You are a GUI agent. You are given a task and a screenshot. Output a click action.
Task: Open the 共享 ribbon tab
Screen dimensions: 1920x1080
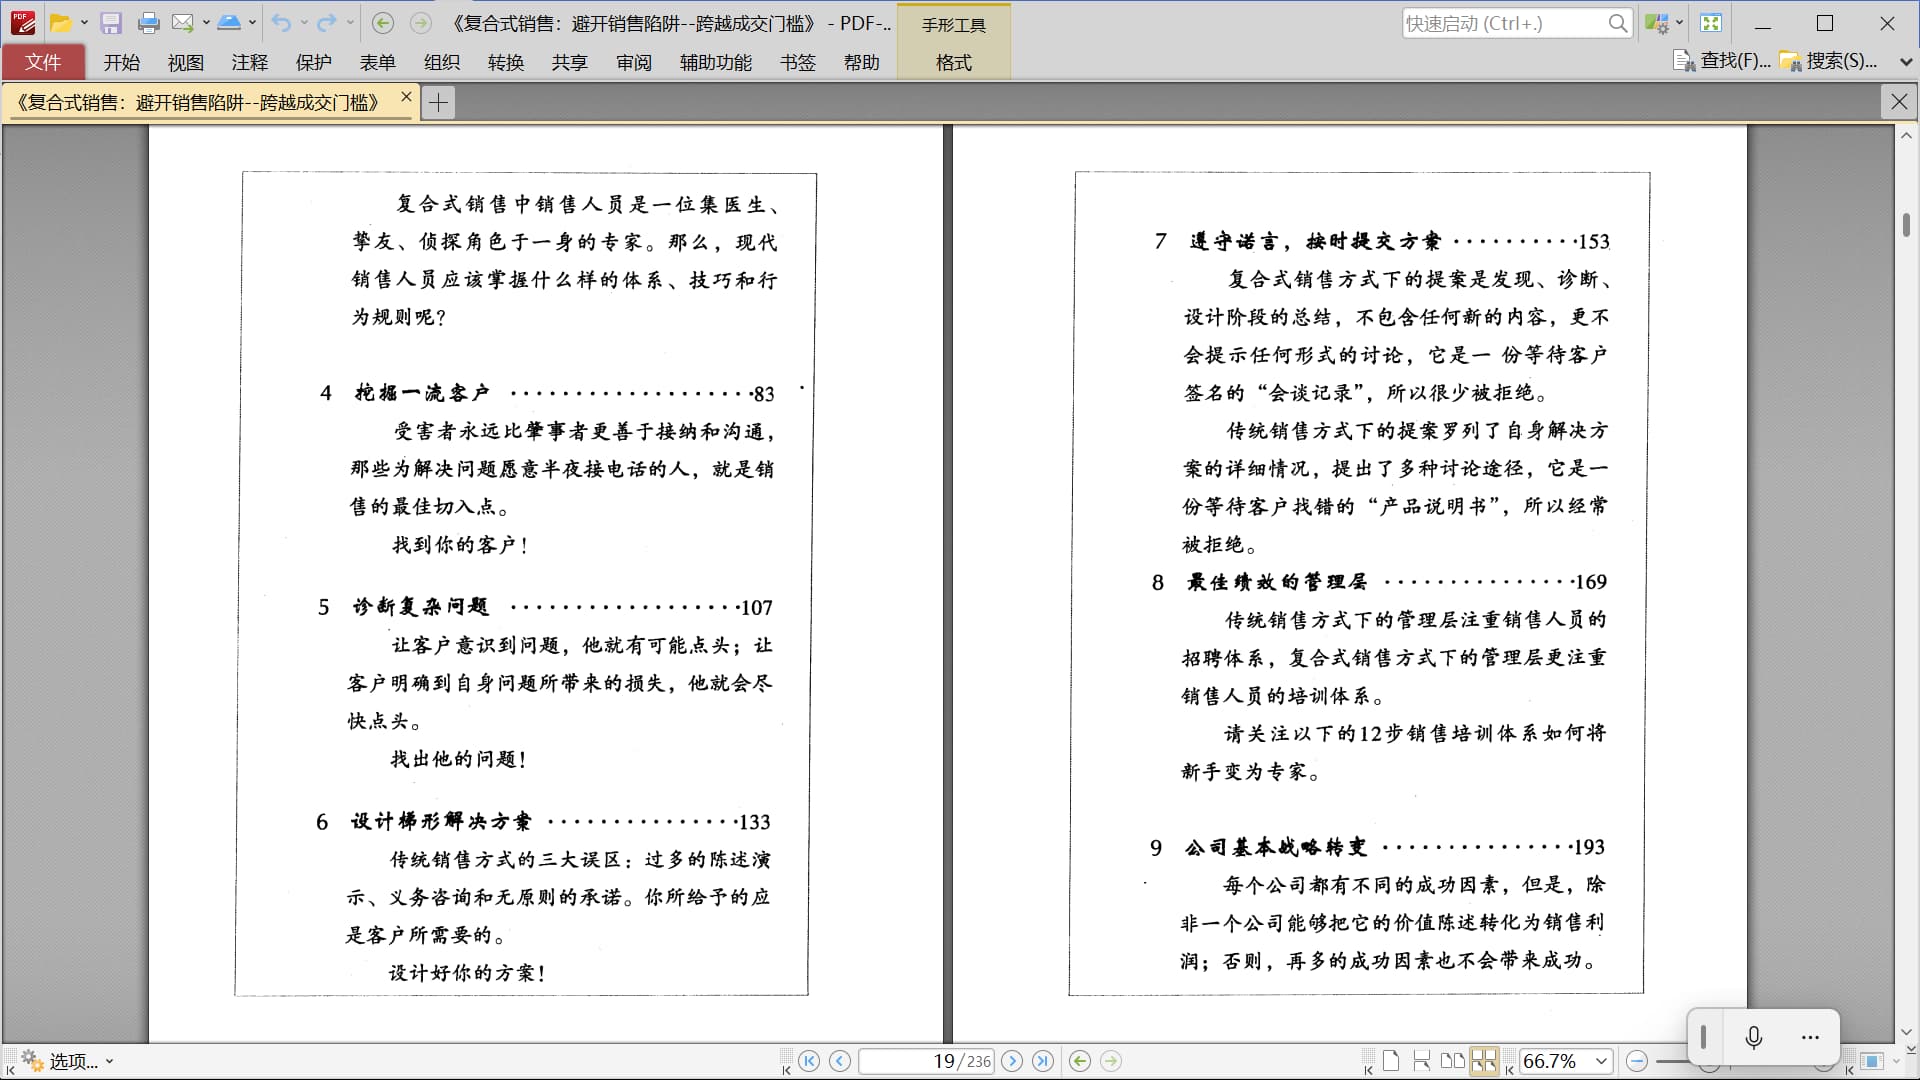[570, 62]
